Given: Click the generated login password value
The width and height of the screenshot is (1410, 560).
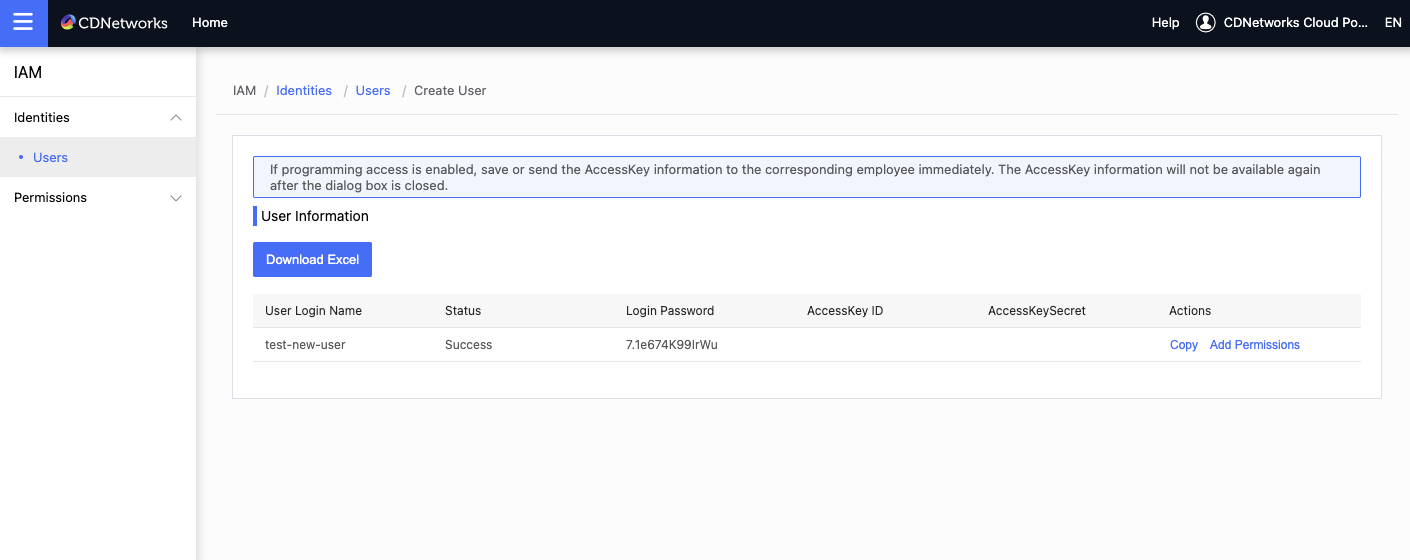Looking at the screenshot, I should pyautogui.click(x=671, y=345).
